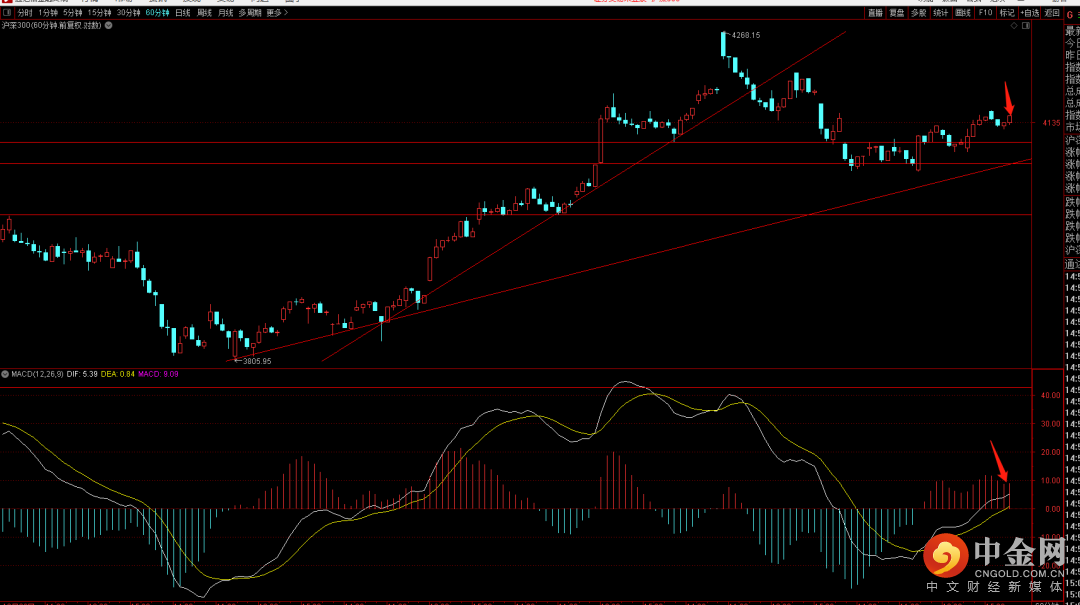Click the diamond icon at chart top right
Image resolution: width=1080 pixels, height=605 pixels.
point(1014,26)
